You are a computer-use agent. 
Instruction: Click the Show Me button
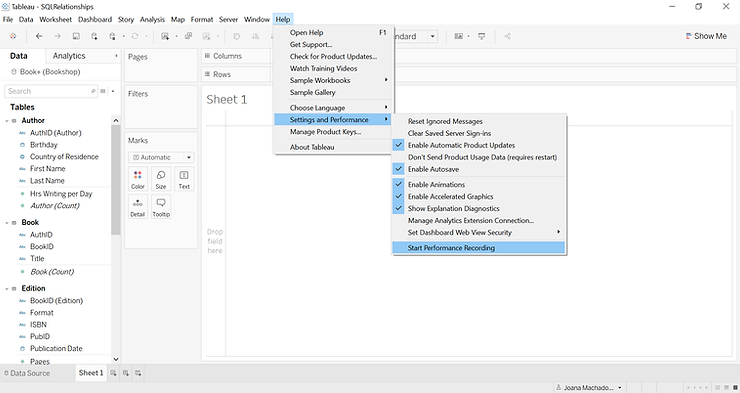706,36
